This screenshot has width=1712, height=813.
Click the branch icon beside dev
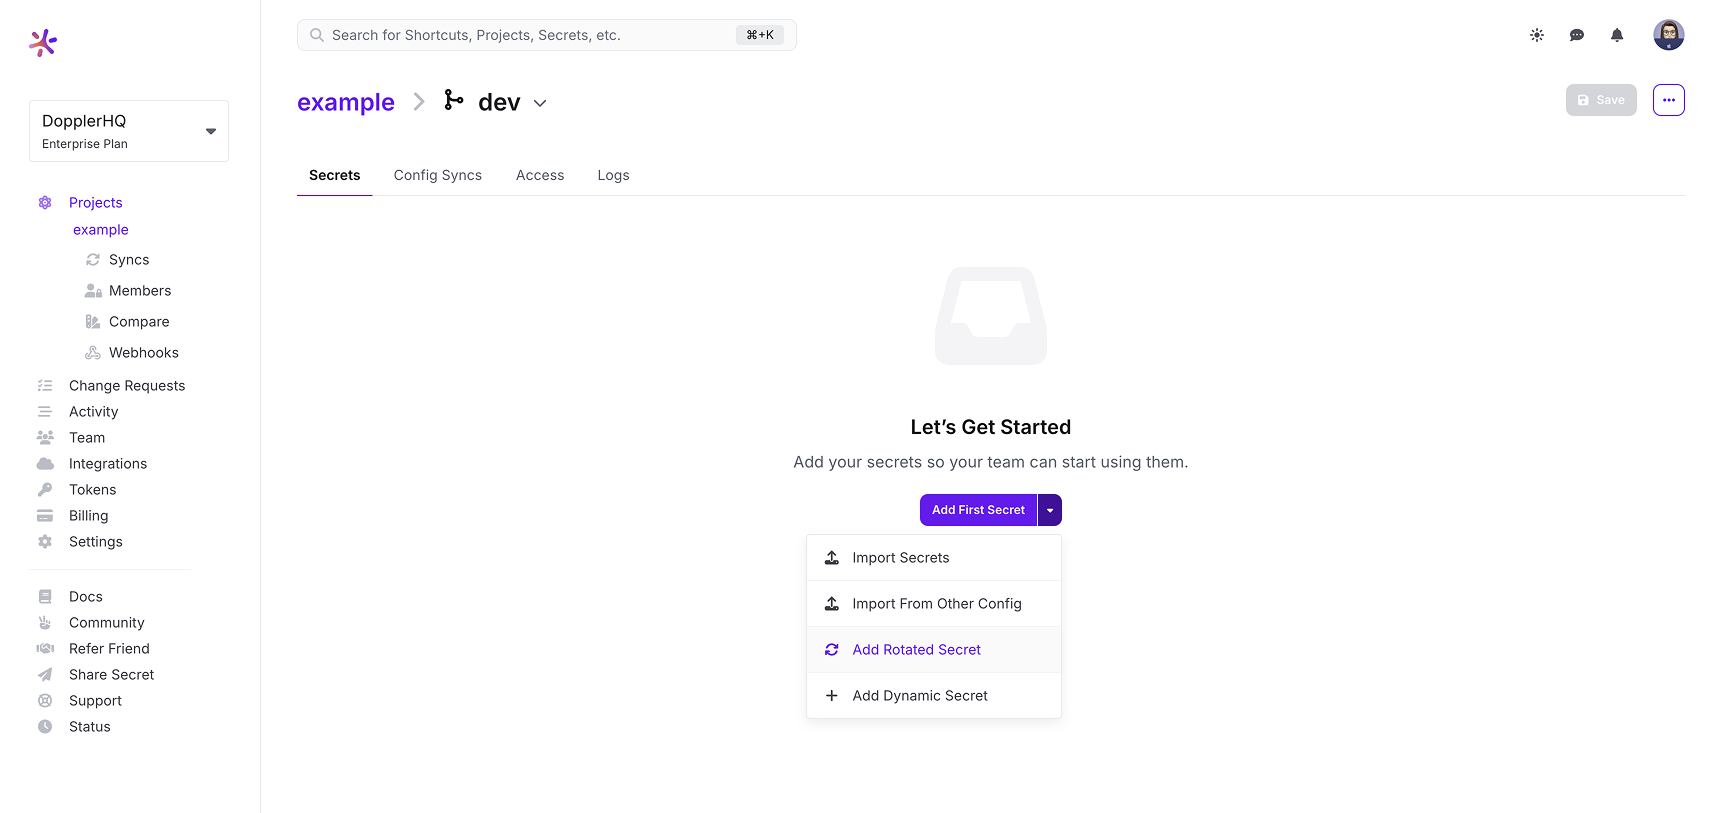point(454,100)
